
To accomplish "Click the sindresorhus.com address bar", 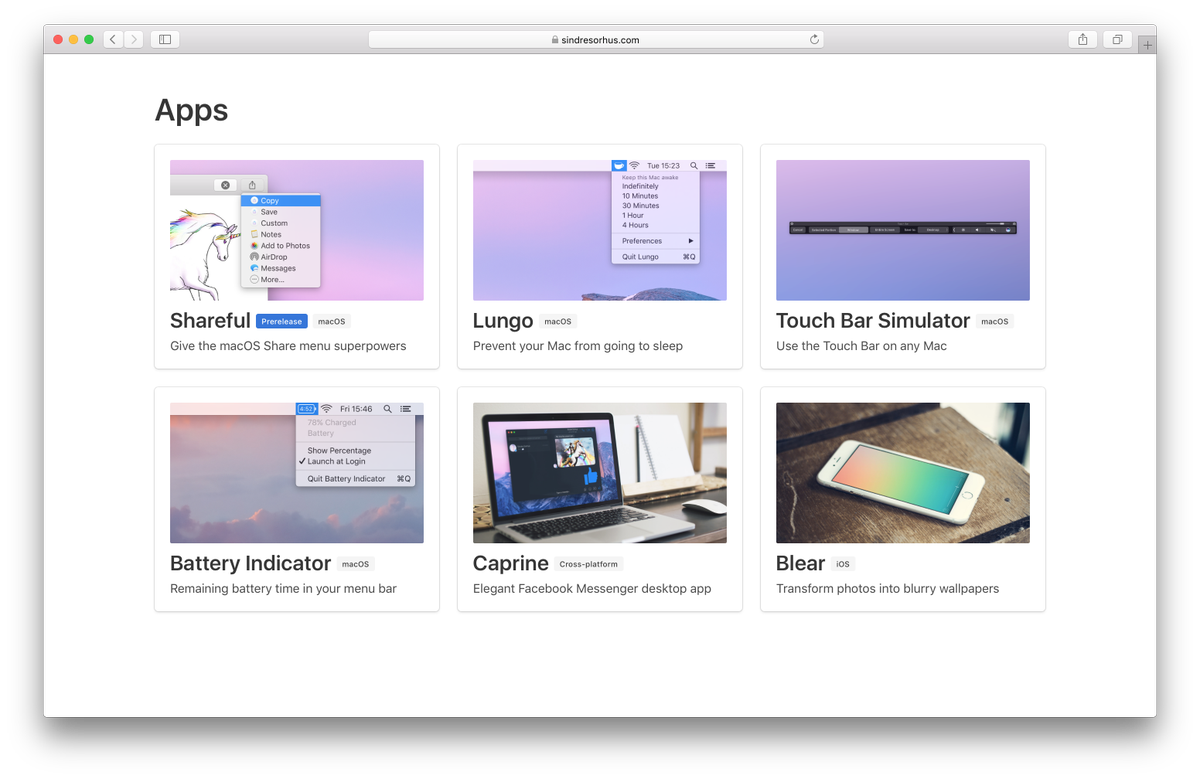I will coord(596,40).
